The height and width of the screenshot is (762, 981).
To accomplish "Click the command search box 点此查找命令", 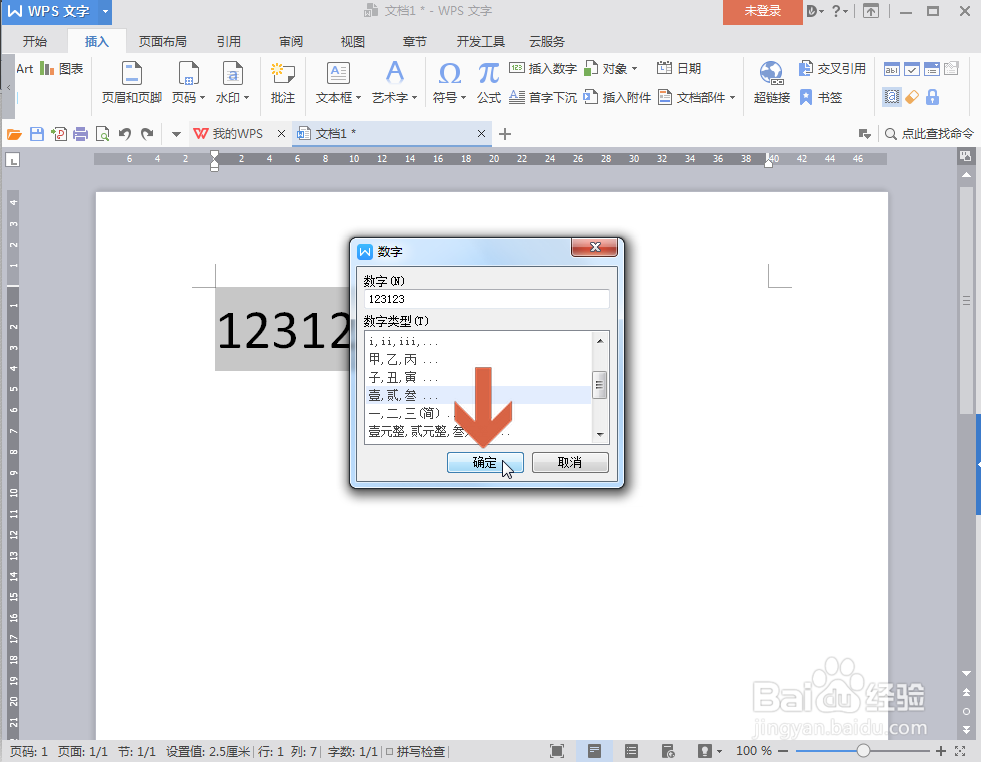I will [930, 134].
